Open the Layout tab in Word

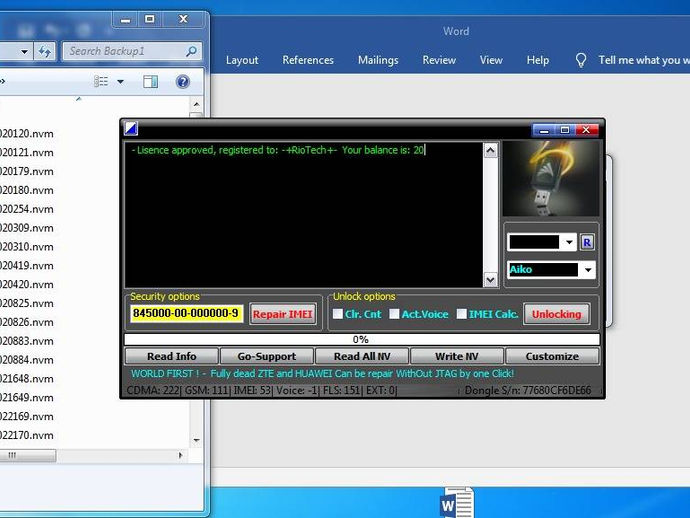coord(242,60)
